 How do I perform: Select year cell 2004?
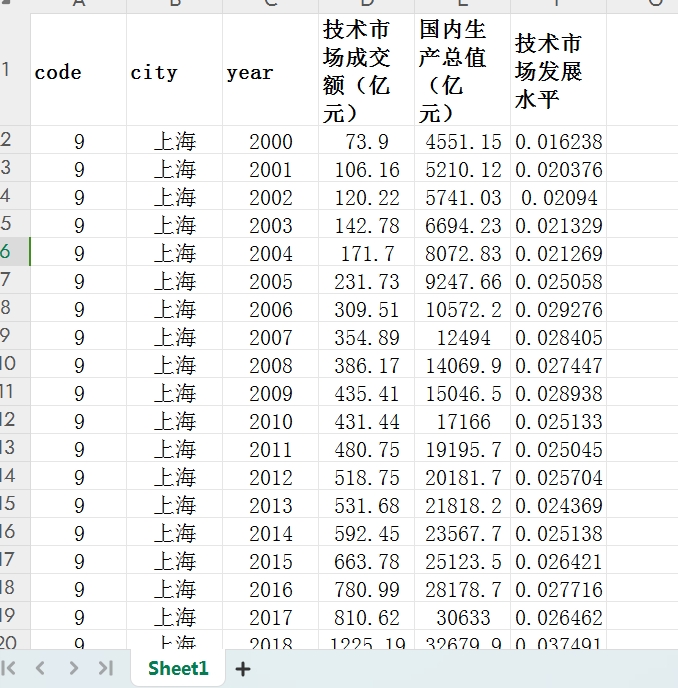point(270,253)
